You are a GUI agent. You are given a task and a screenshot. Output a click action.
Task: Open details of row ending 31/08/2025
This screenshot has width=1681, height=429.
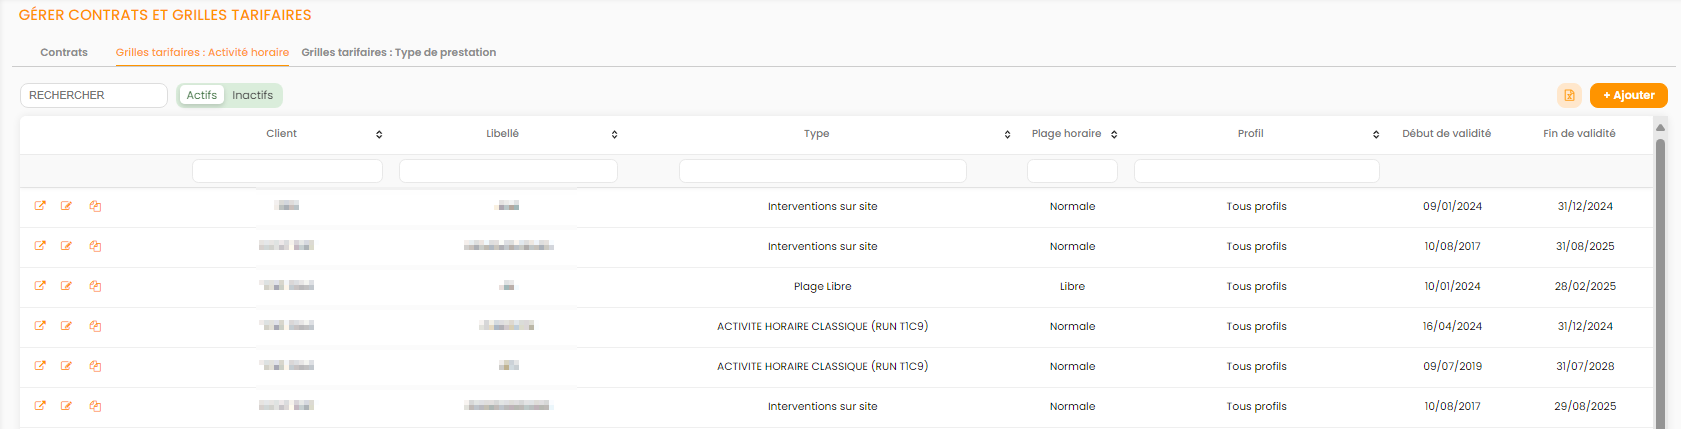point(40,246)
